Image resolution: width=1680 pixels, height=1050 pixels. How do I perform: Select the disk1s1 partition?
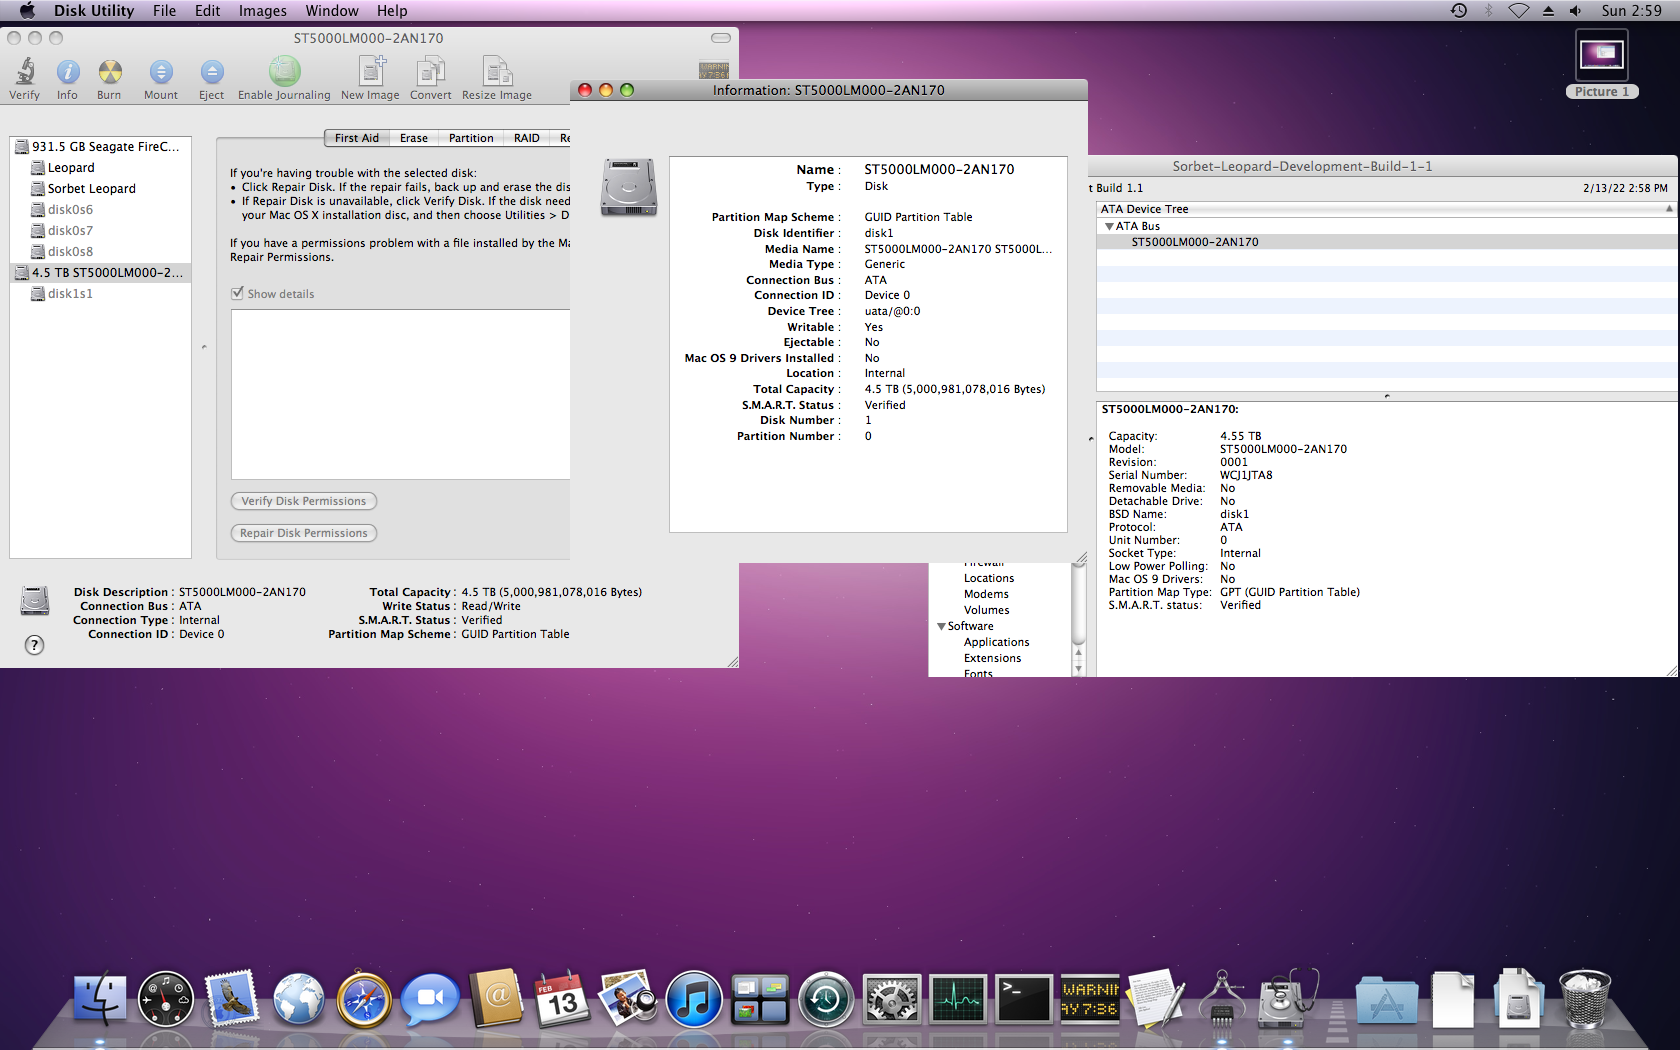click(100, 294)
